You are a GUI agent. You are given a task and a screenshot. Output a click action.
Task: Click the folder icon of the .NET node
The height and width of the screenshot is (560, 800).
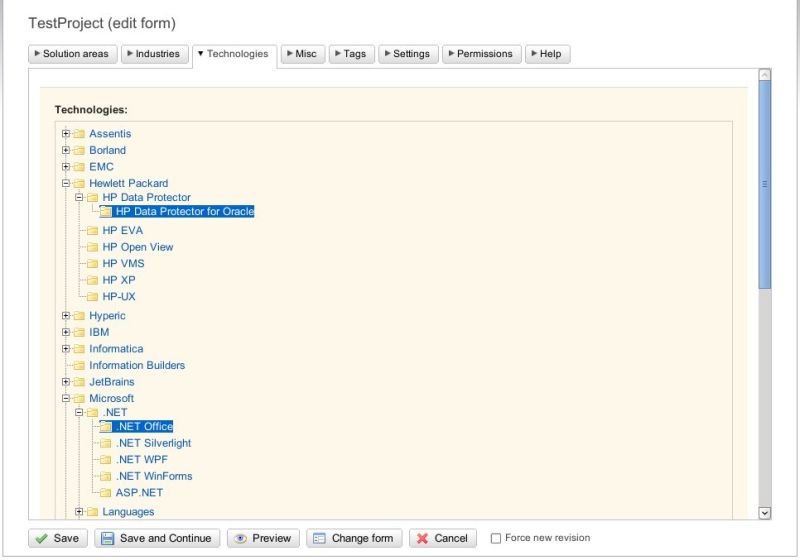click(x=92, y=413)
